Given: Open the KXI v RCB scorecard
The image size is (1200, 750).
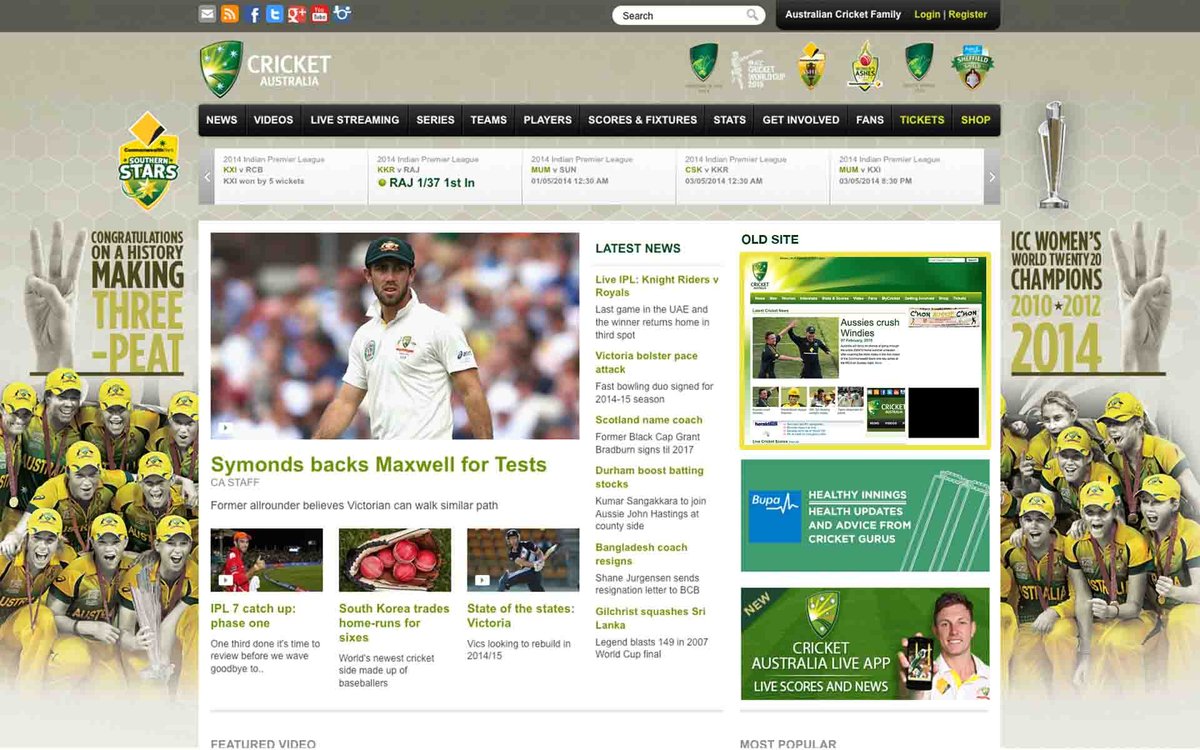Looking at the screenshot, I should (x=291, y=177).
